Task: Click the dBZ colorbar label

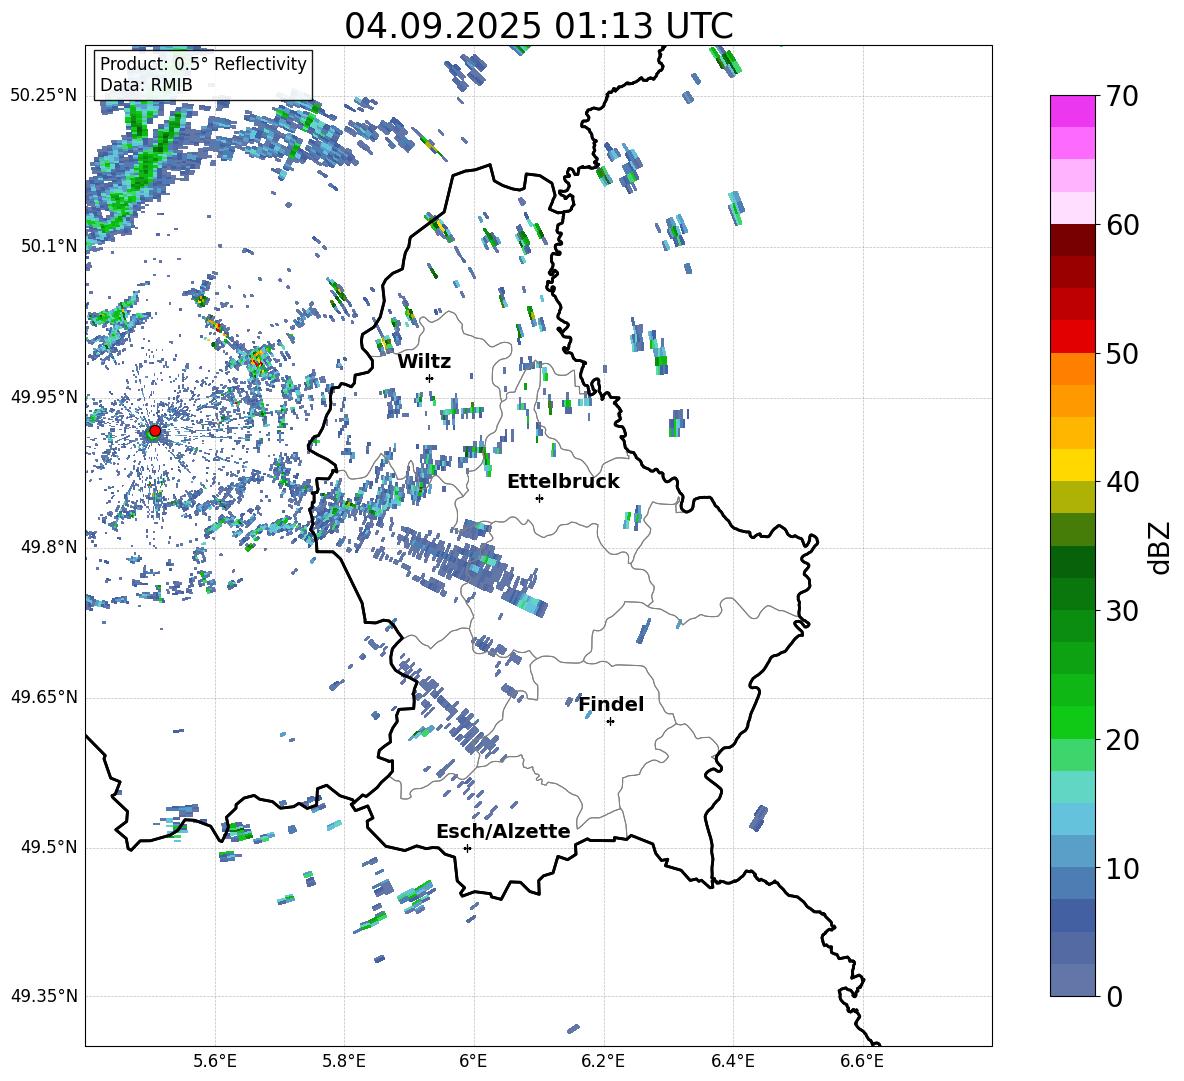Action: (x=1161, y=547)
